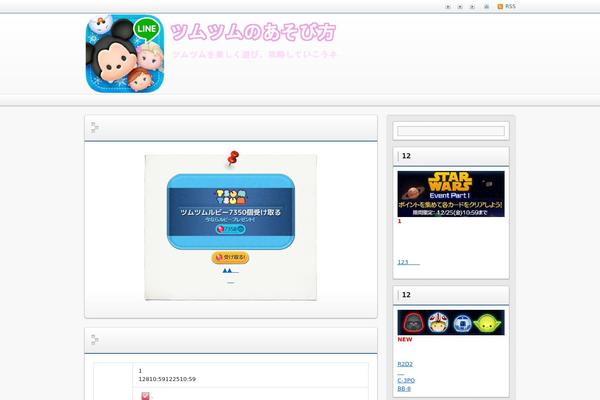Click the section icon above the ad panel
600x400 pixels.
tap(95, 127)
